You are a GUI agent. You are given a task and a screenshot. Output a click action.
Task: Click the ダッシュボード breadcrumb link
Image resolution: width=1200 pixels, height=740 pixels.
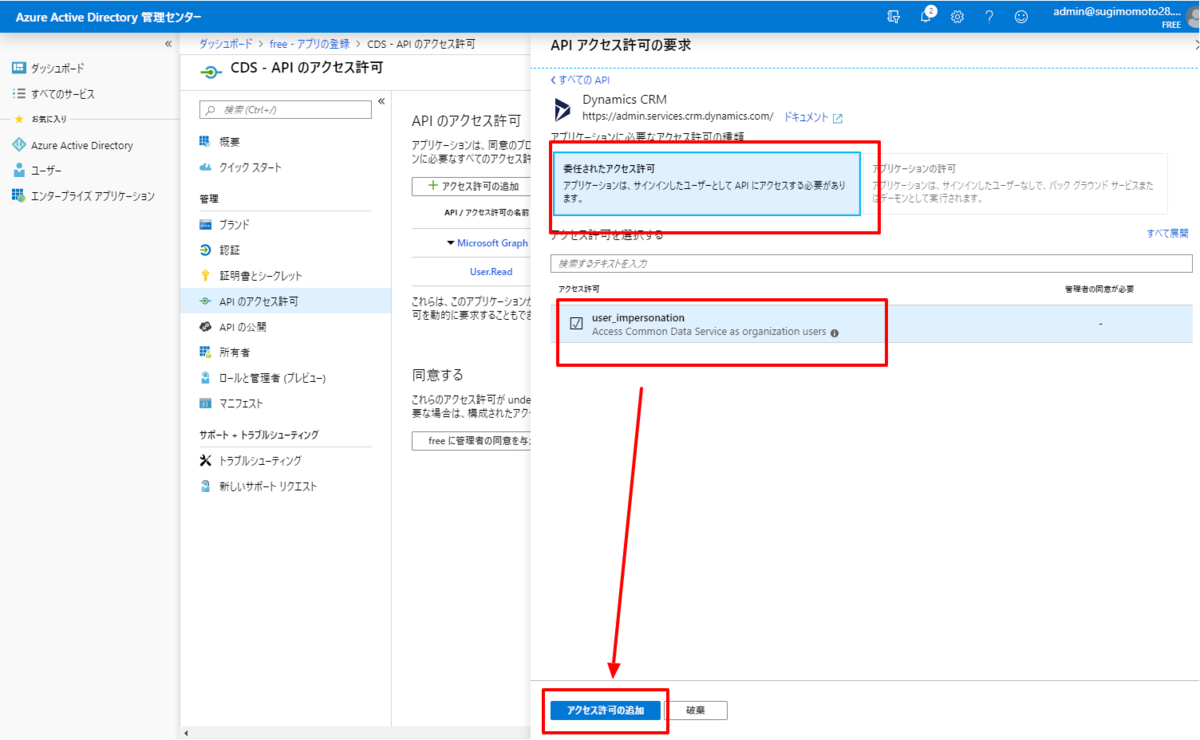click(x=226, y=44)
